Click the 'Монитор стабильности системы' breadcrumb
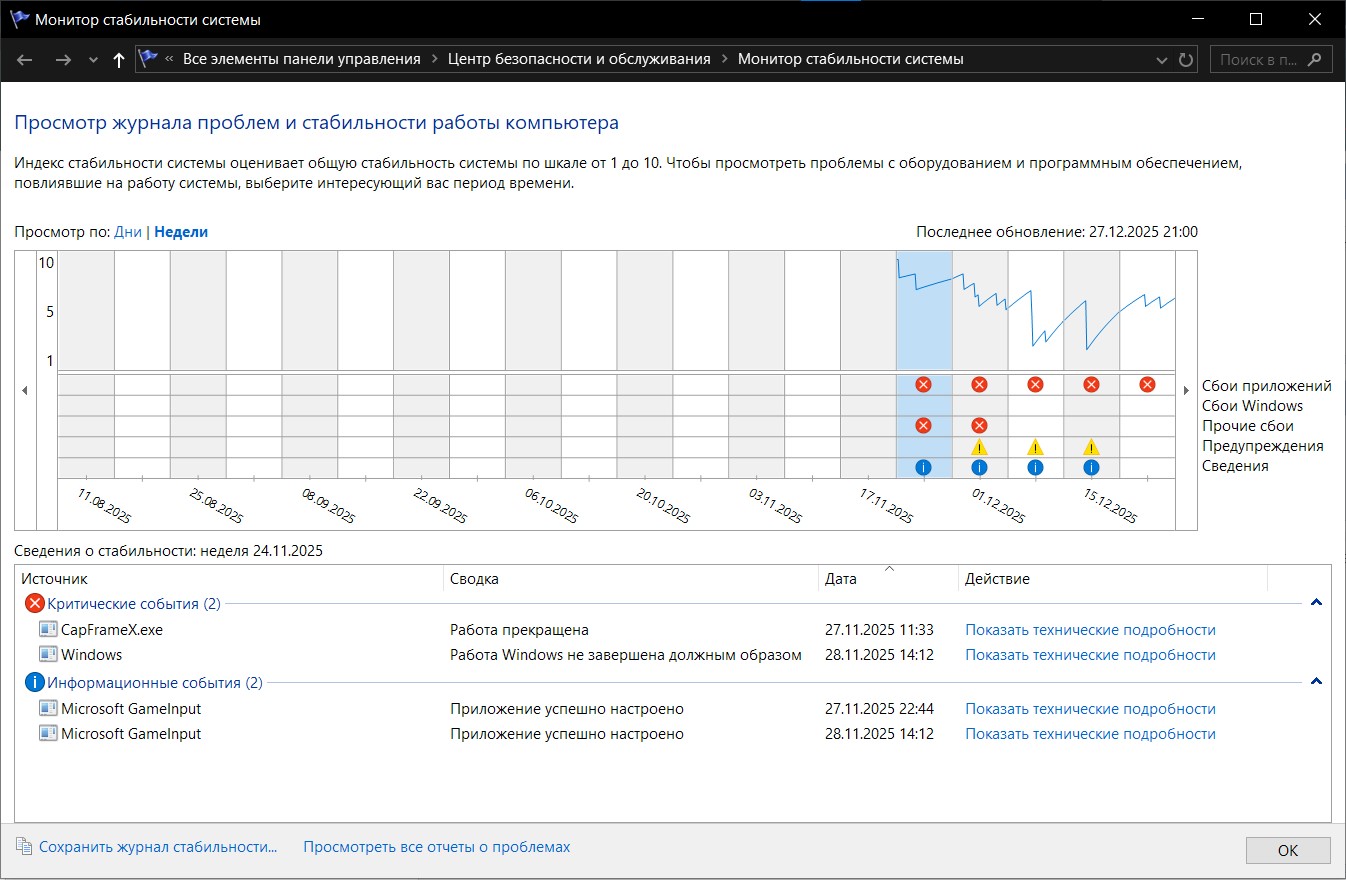This screenshot has height=880, width=1346. click(x=851, y=59)
